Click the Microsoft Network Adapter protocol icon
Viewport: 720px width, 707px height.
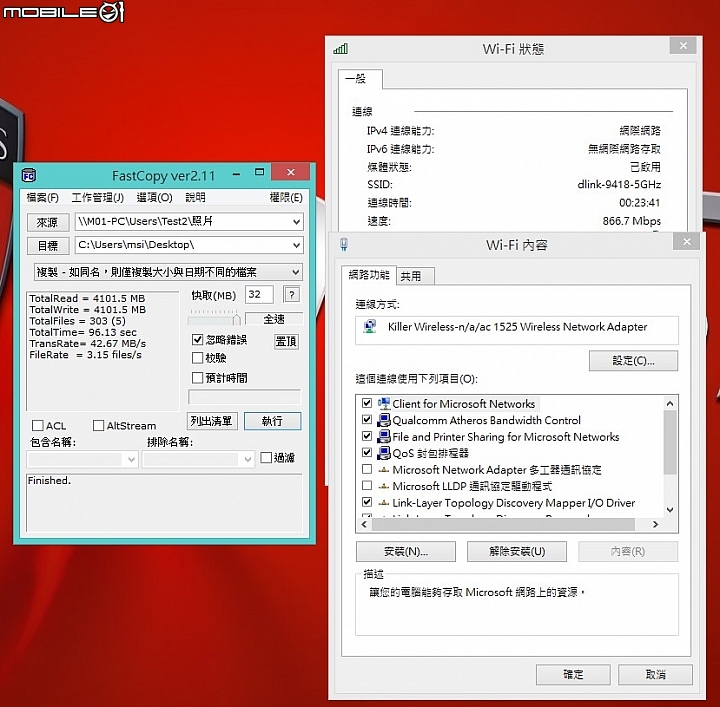383,470
